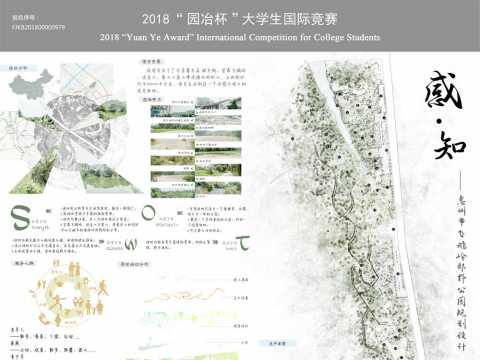Click the large calligraphy character "知"

[450, 145]
